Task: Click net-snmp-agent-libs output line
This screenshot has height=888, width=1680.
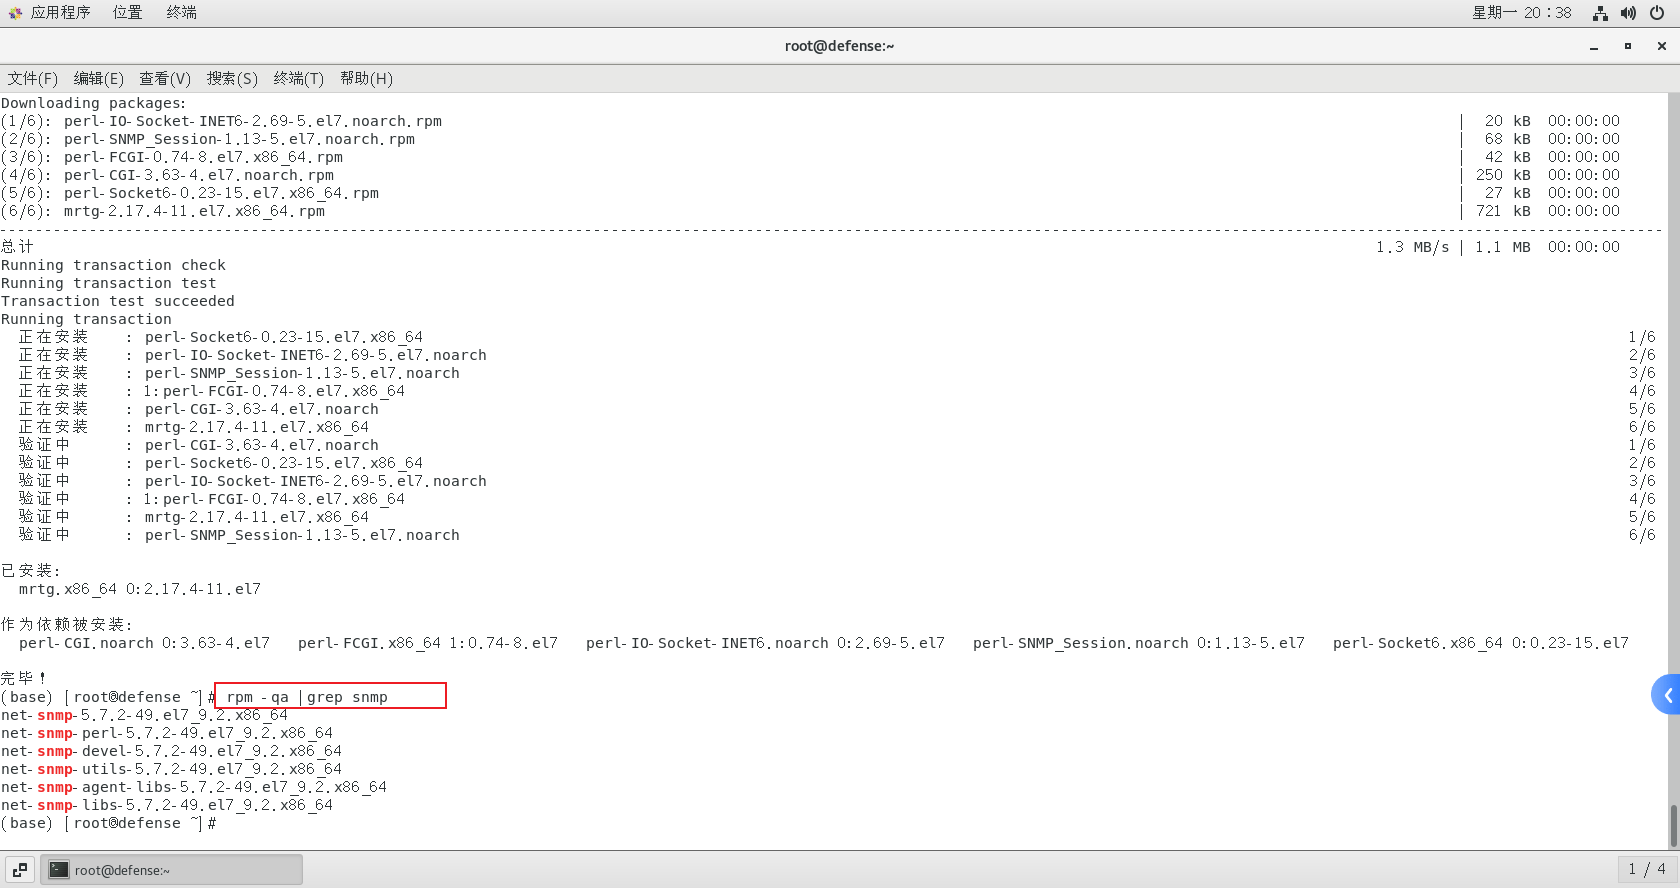Action: click(x=194, y=787)
